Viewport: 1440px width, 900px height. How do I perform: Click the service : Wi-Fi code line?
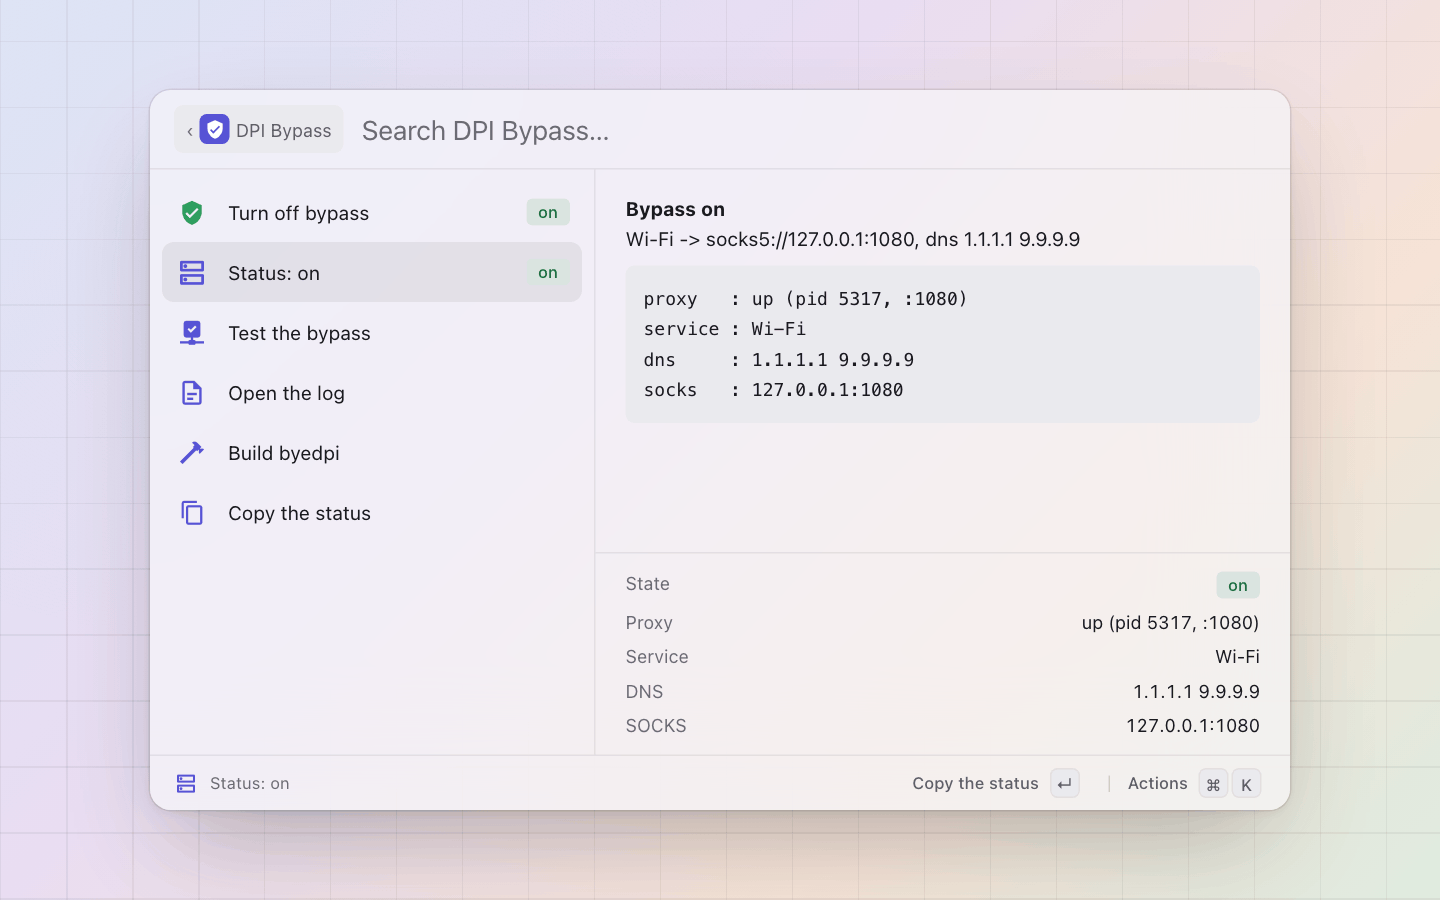pyautogui.click(x=724, y=328)
